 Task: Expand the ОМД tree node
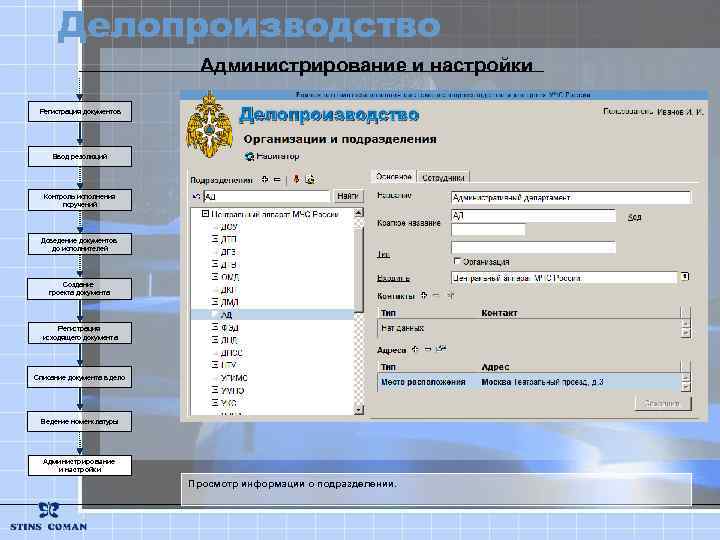tap(215, 277)
